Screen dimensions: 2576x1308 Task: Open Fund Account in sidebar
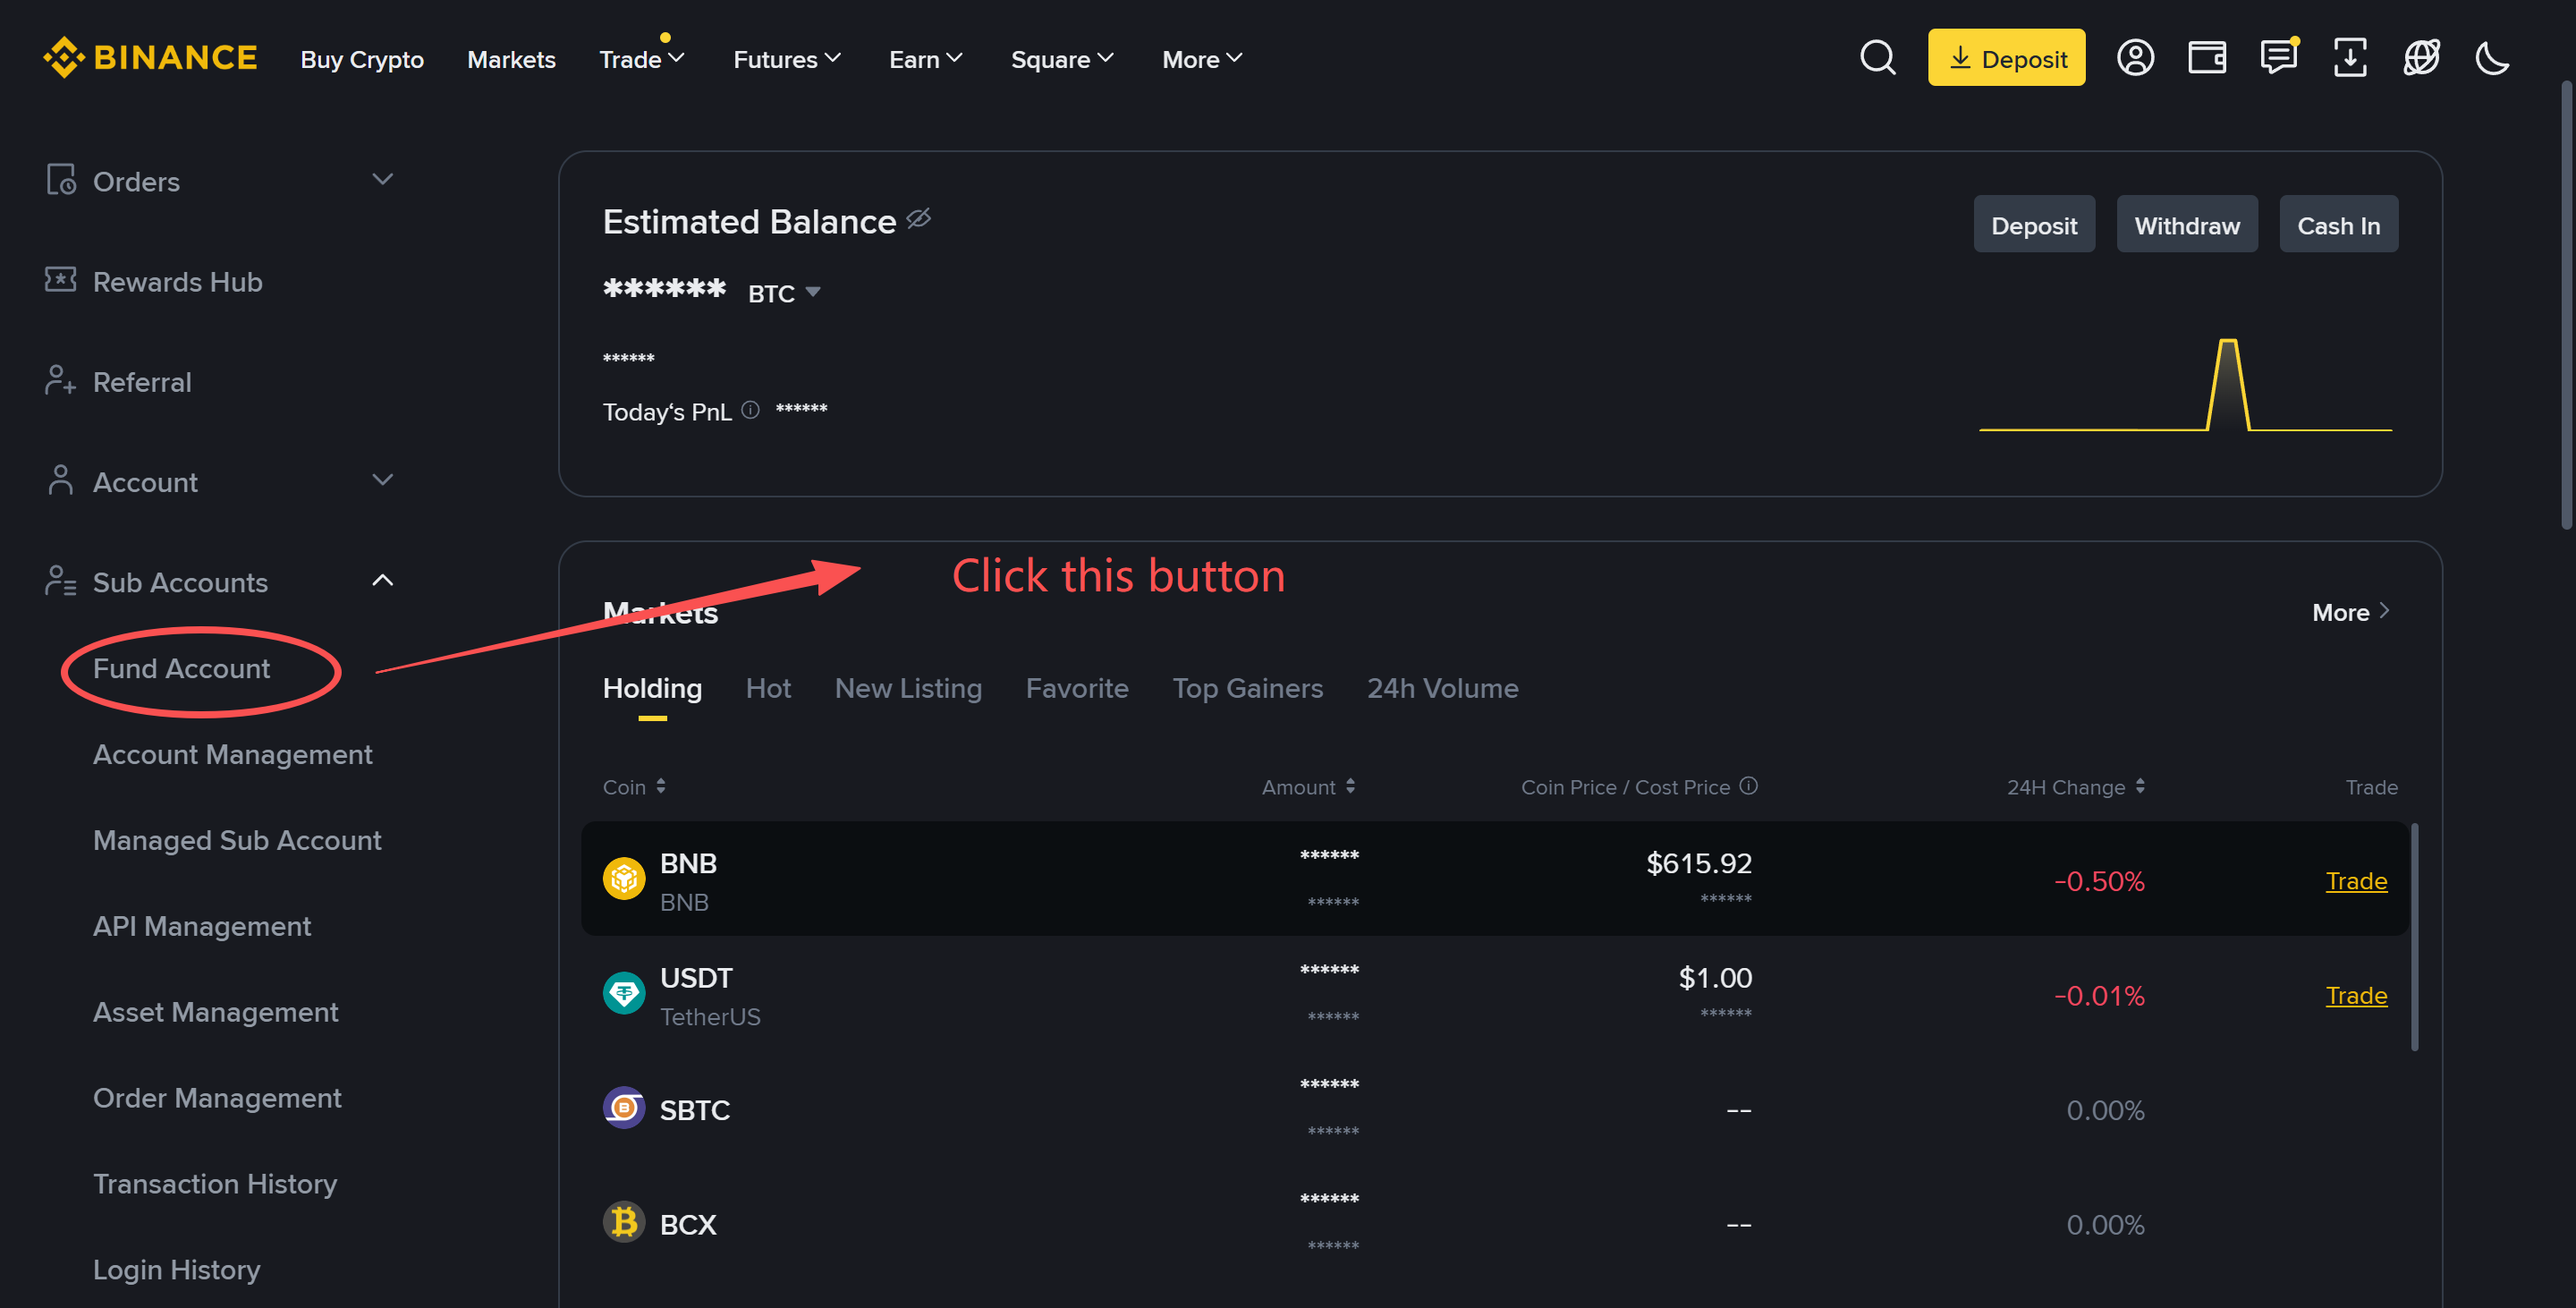181,668
